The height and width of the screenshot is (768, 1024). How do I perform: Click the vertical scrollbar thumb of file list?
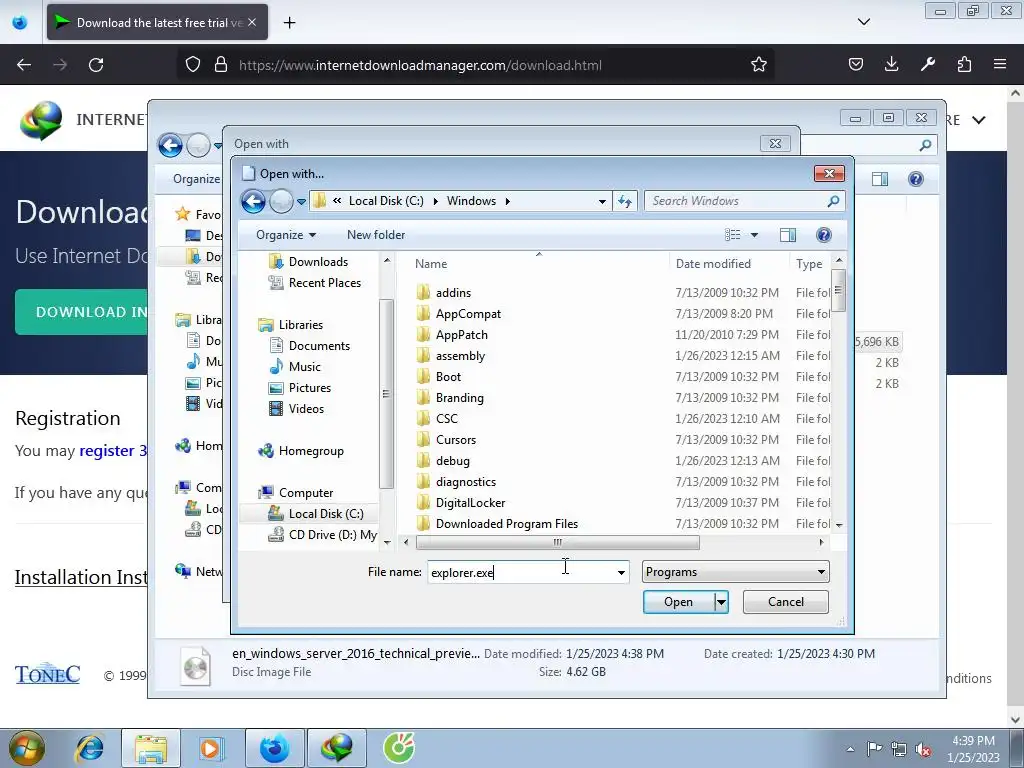[839, 291]
